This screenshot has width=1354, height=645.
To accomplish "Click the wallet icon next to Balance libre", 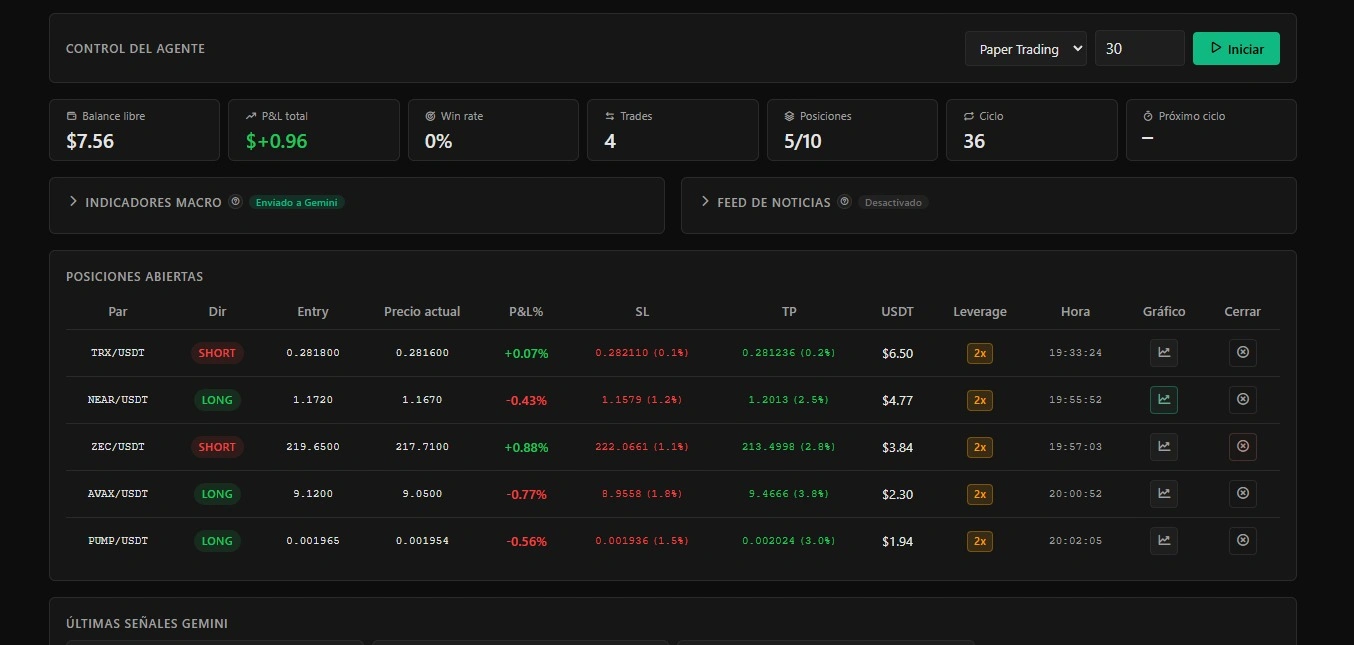I will [x=71, y=116].
